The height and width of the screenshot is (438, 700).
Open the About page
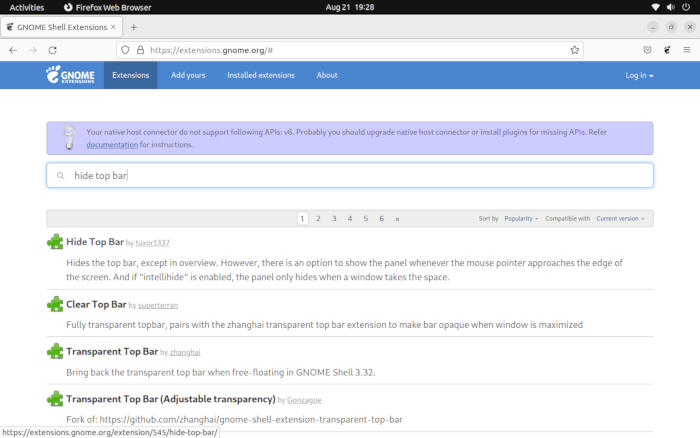click(x=327, y=75)
